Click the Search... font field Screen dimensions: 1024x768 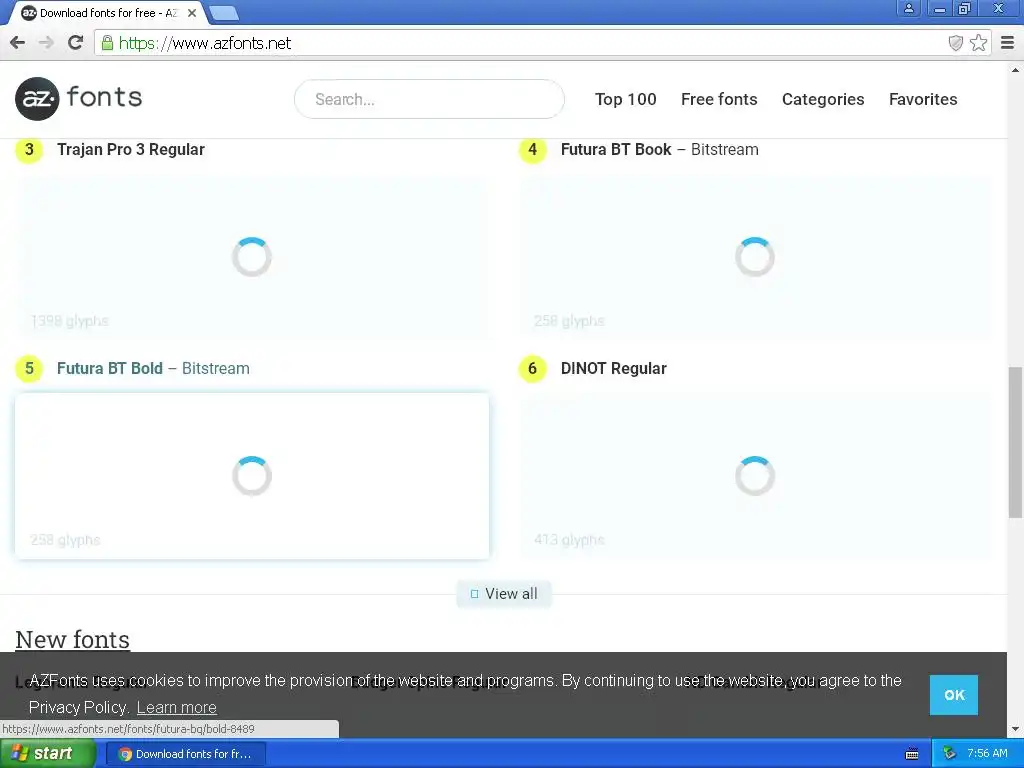pyautogui.click(x=429, y=99)
